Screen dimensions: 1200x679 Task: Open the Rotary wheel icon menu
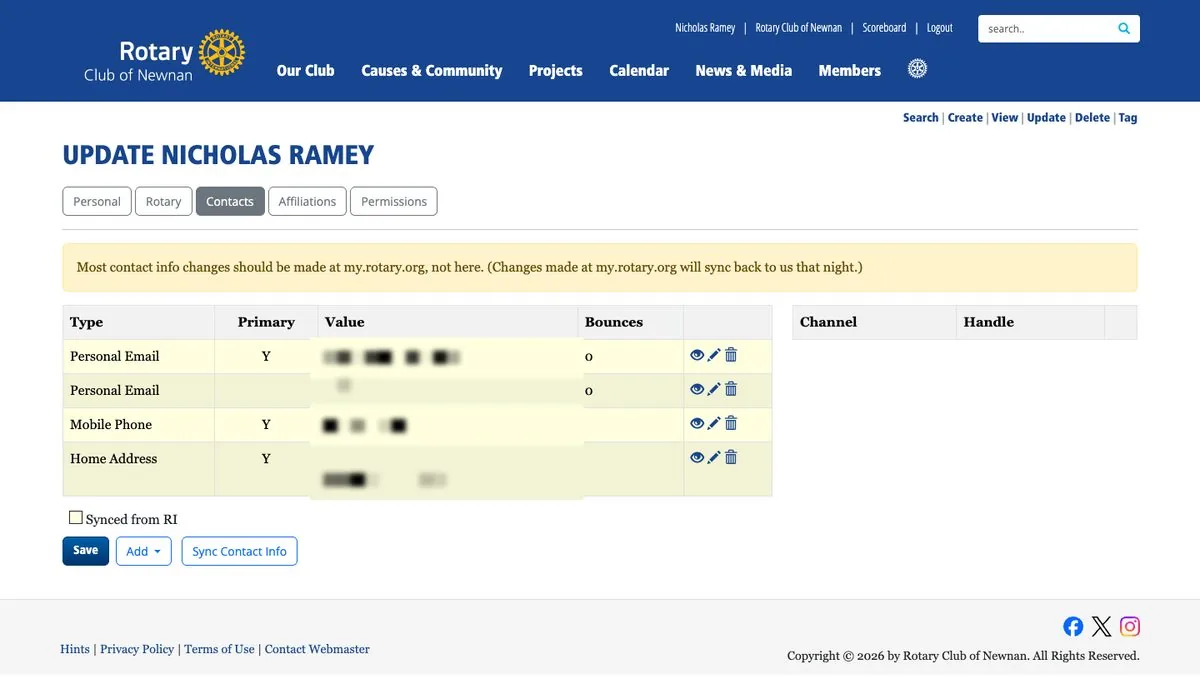(x=917, y=69)
